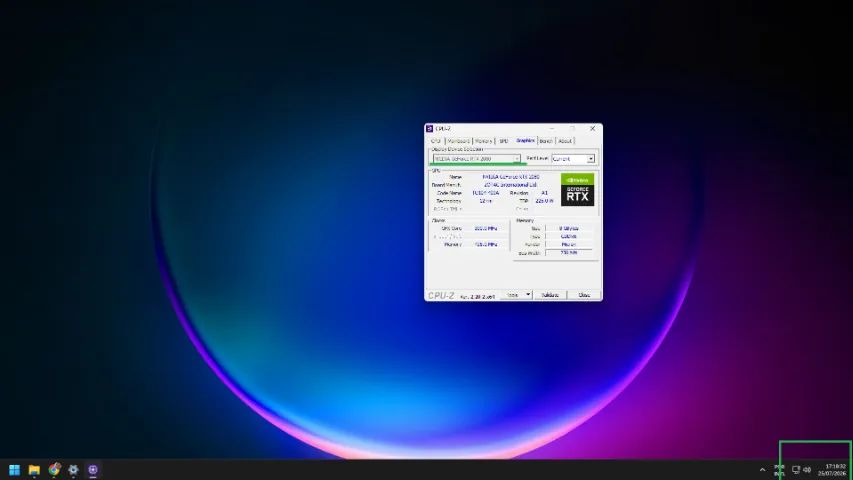
Task: Click the Memory clock value
Action: pyautogui.click(x=485, y=245)
